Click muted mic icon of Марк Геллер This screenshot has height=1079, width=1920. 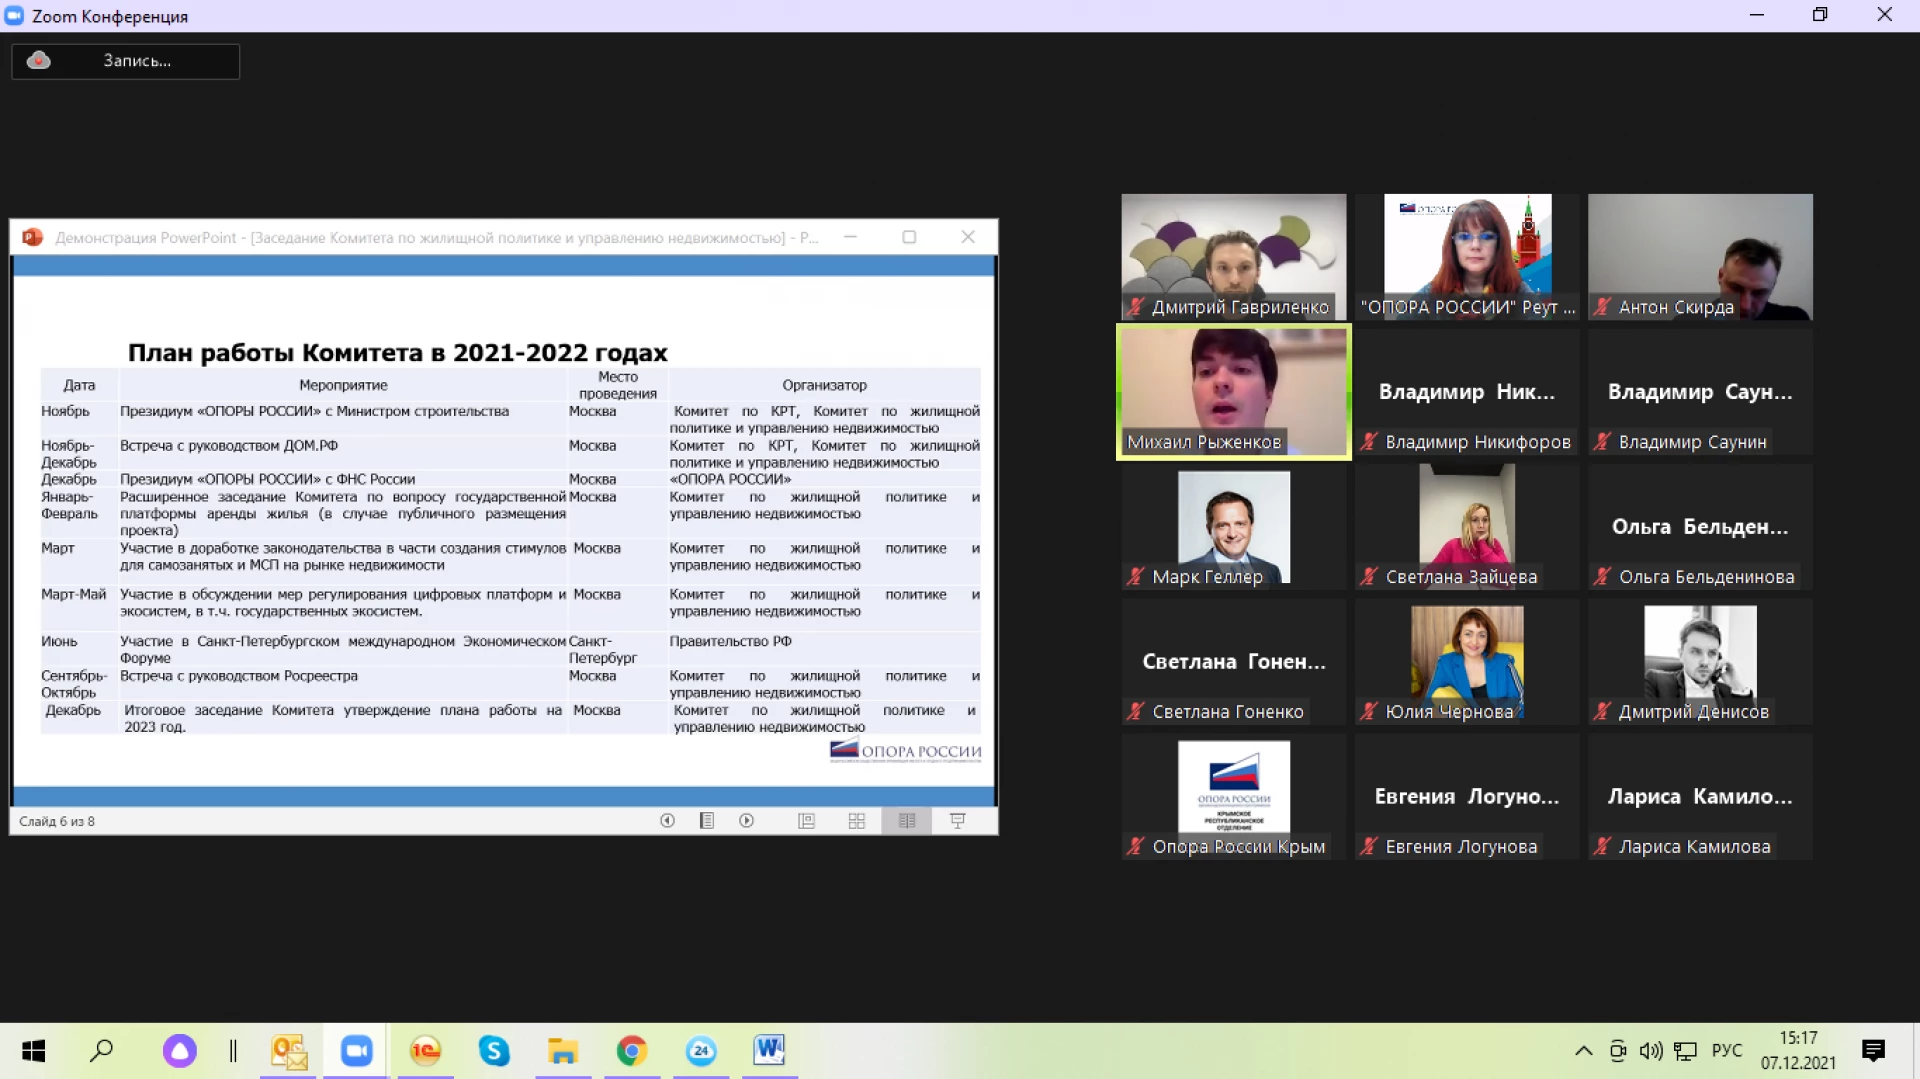click(1136, 577)
